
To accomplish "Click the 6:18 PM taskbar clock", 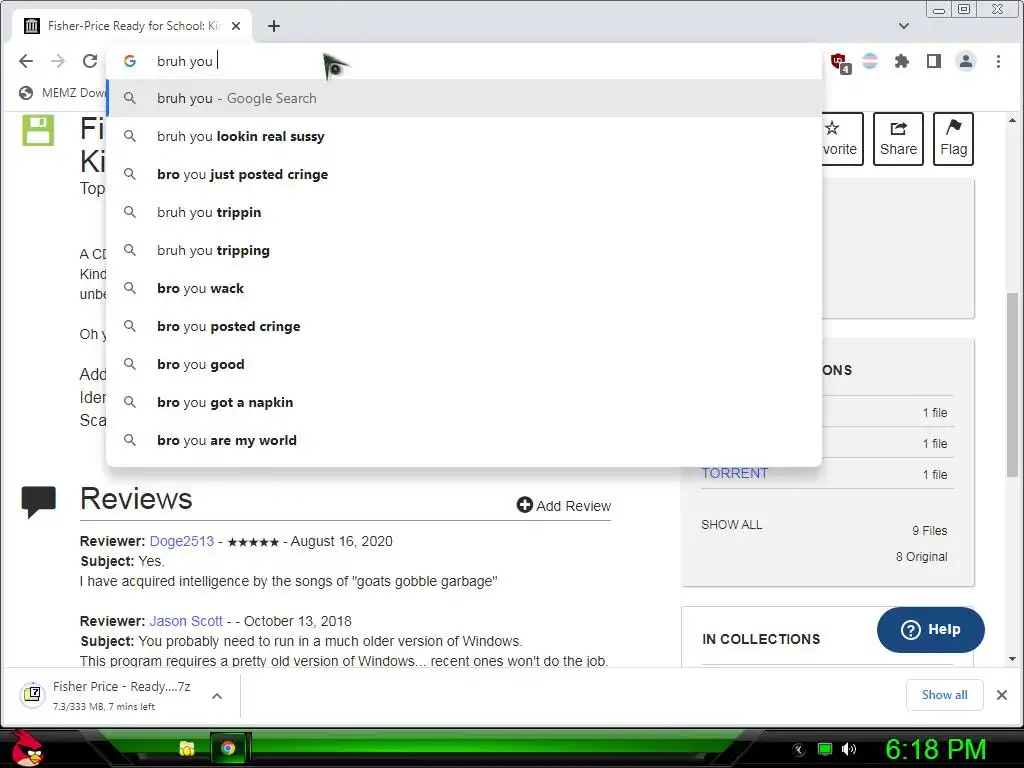I will click(x=935, y=750).
